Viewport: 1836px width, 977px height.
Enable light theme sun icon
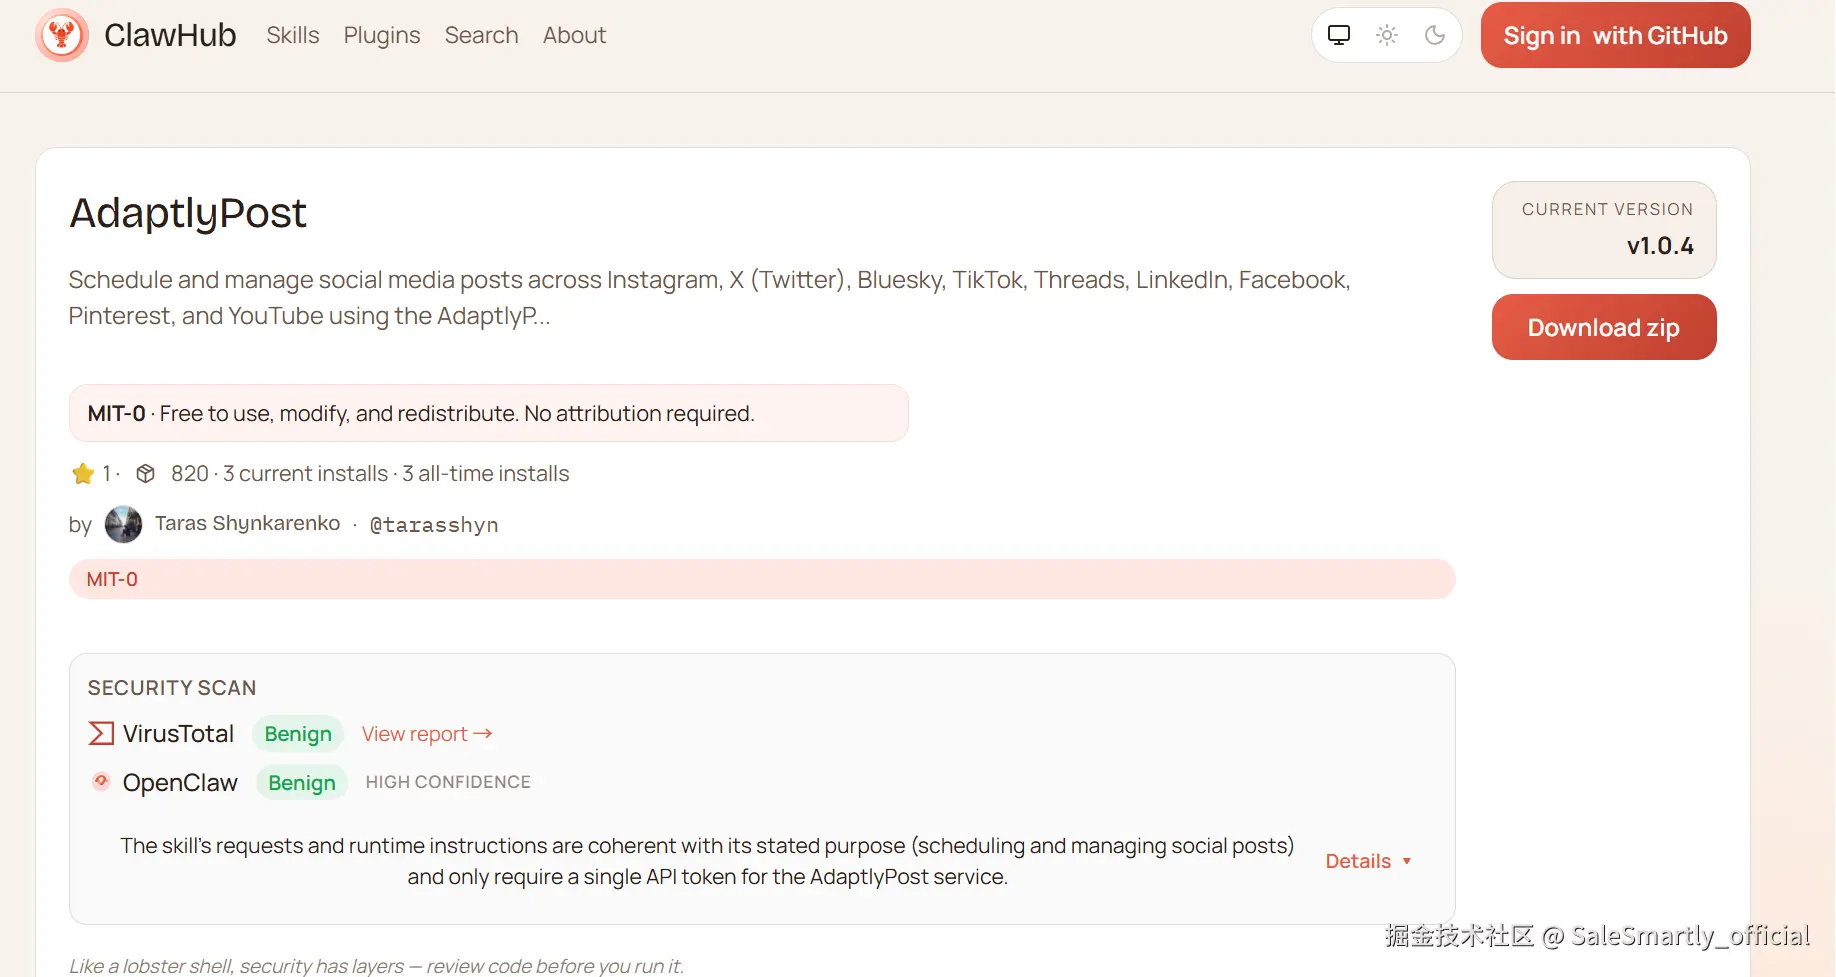pos(1387,35)
